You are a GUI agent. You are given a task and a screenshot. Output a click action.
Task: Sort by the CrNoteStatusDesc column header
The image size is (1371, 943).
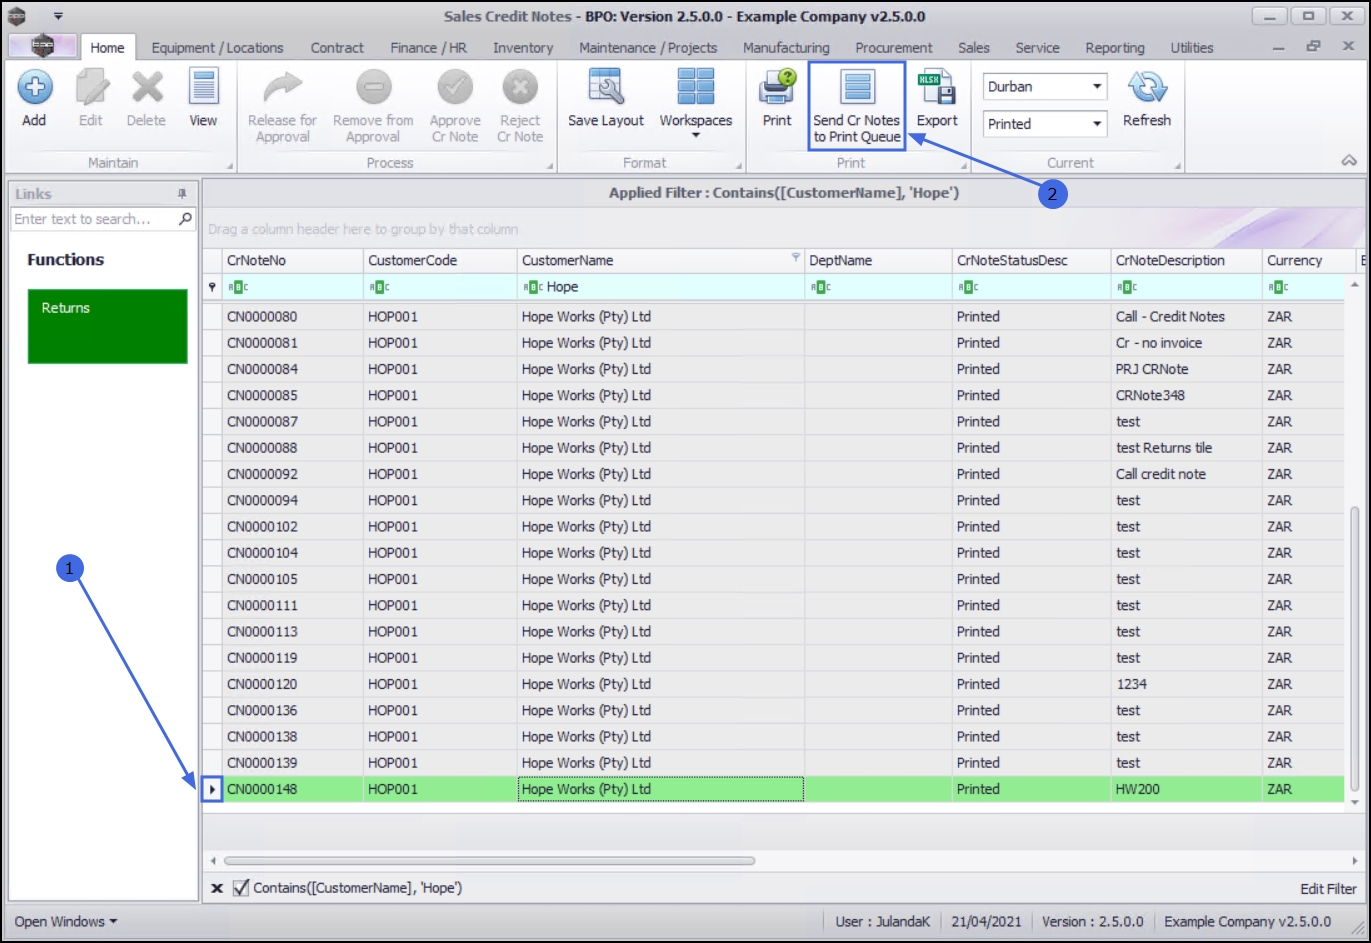tap(1032, 260)
